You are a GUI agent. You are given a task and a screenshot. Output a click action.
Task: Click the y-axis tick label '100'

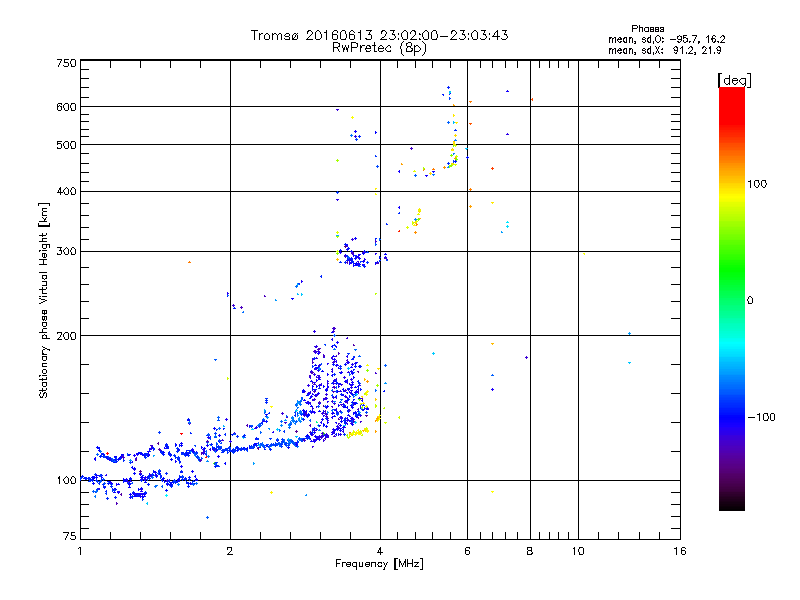point(66,480)
